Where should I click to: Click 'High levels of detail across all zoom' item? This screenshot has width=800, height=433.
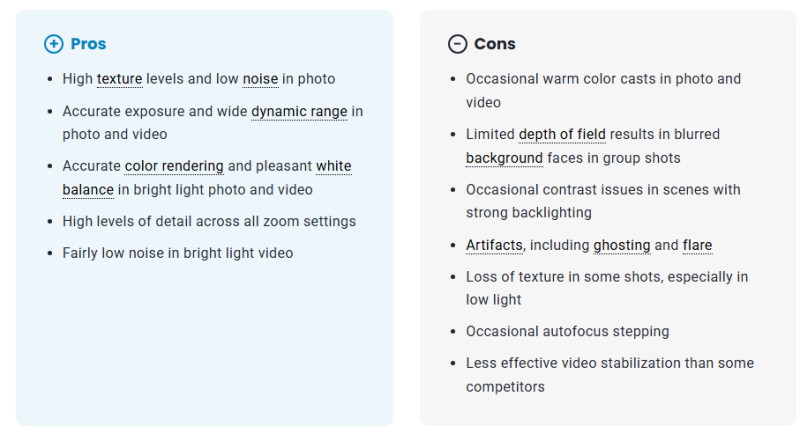[x=209, y=221]
